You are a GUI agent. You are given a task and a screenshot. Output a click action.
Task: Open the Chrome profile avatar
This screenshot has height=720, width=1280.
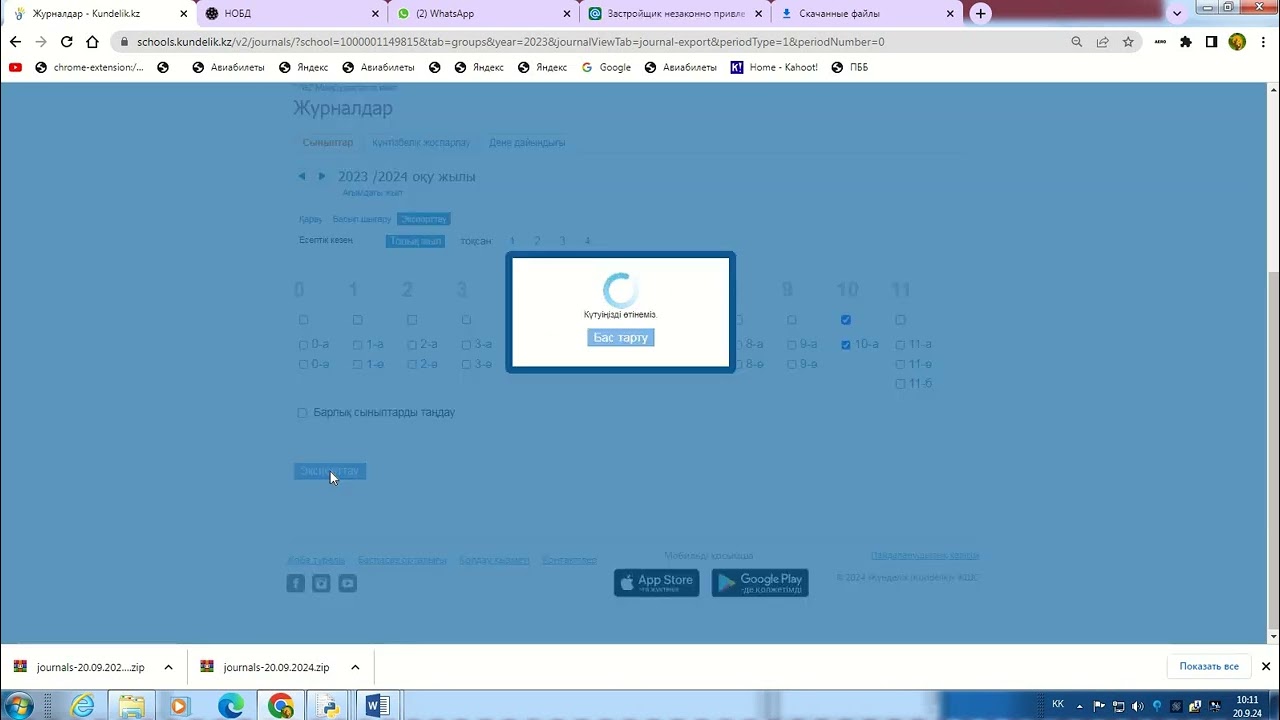(1237, 42)
